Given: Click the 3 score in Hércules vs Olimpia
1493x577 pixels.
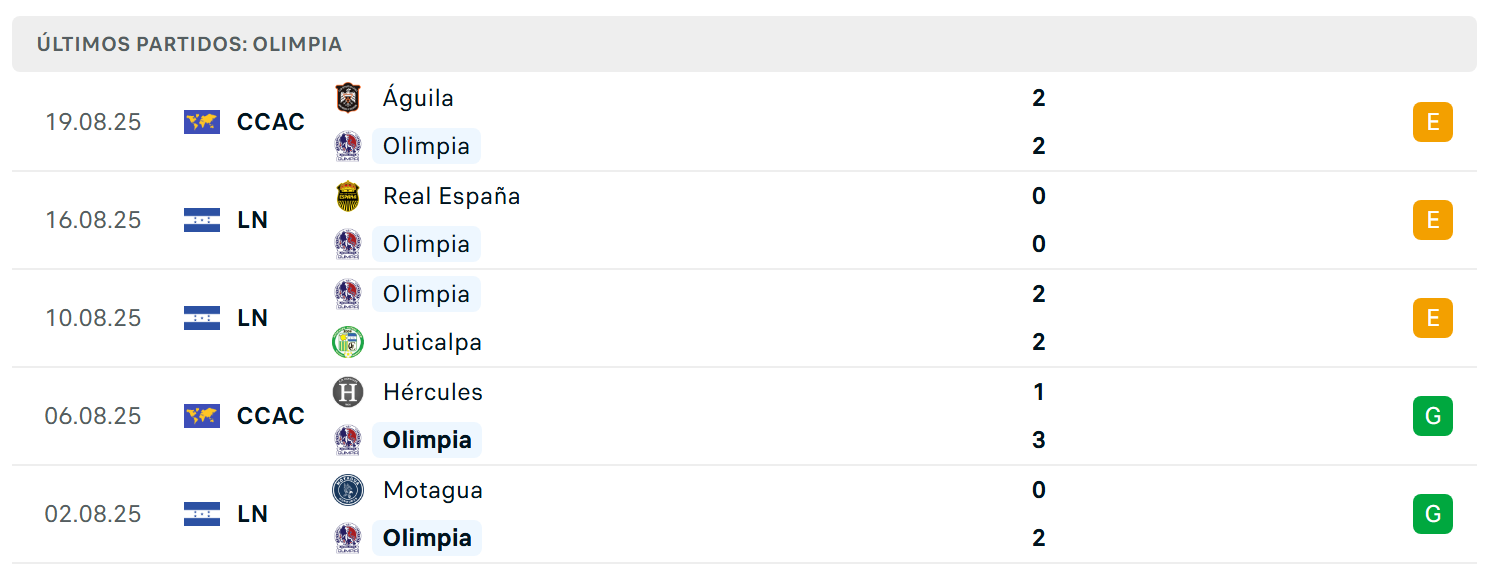Looking at the screenshot, I should tap(1039, 440).
